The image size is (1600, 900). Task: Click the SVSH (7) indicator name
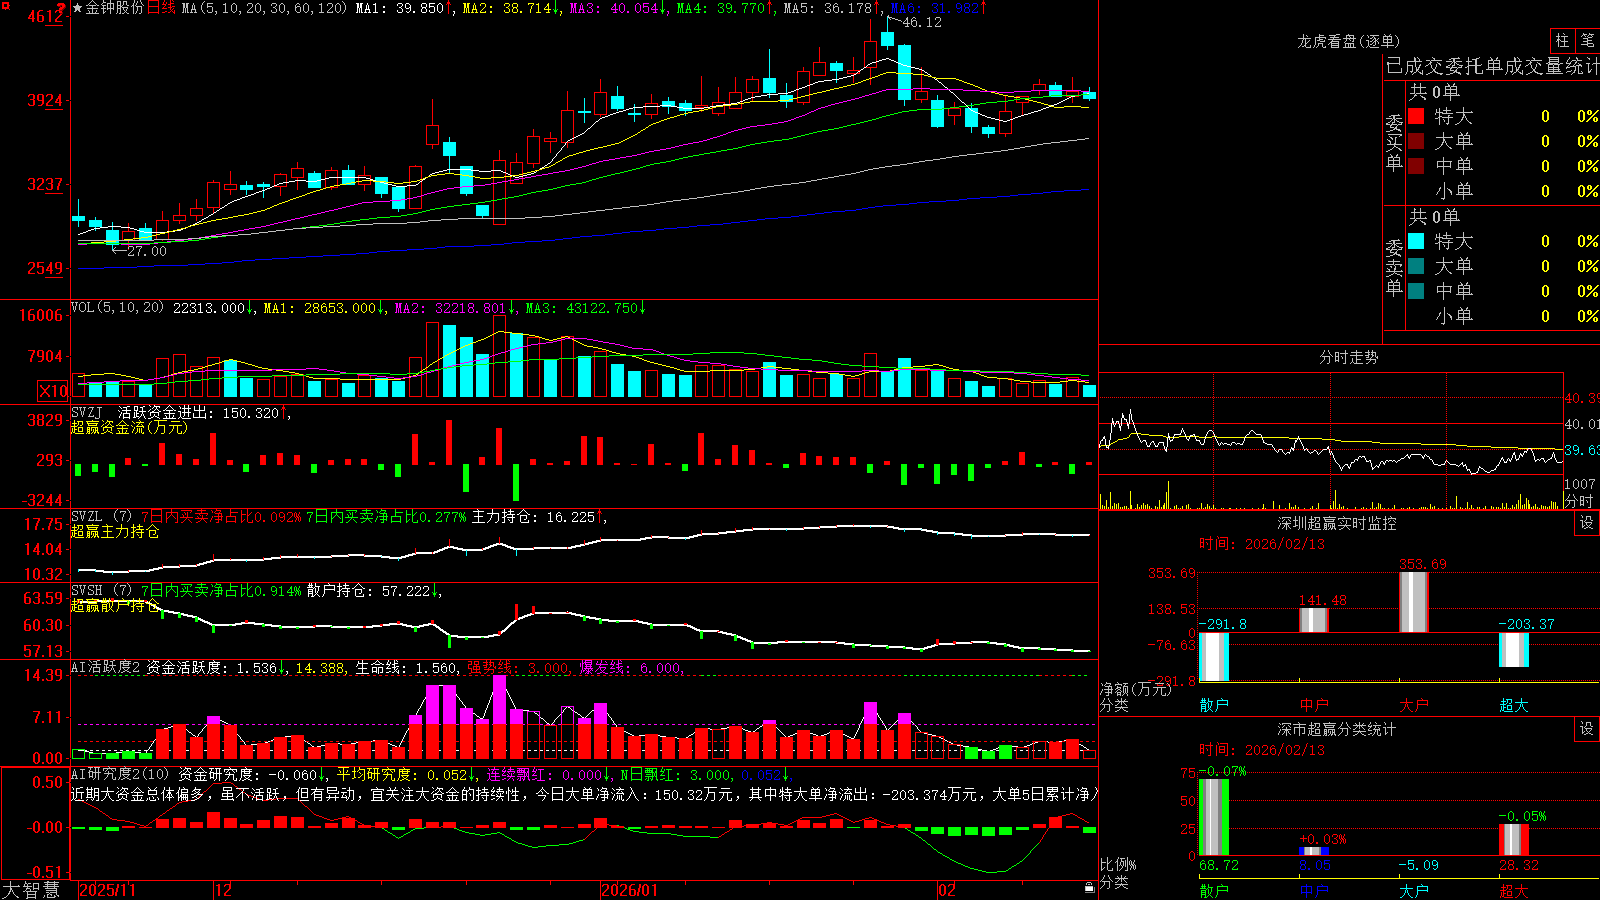coord(101,591)
